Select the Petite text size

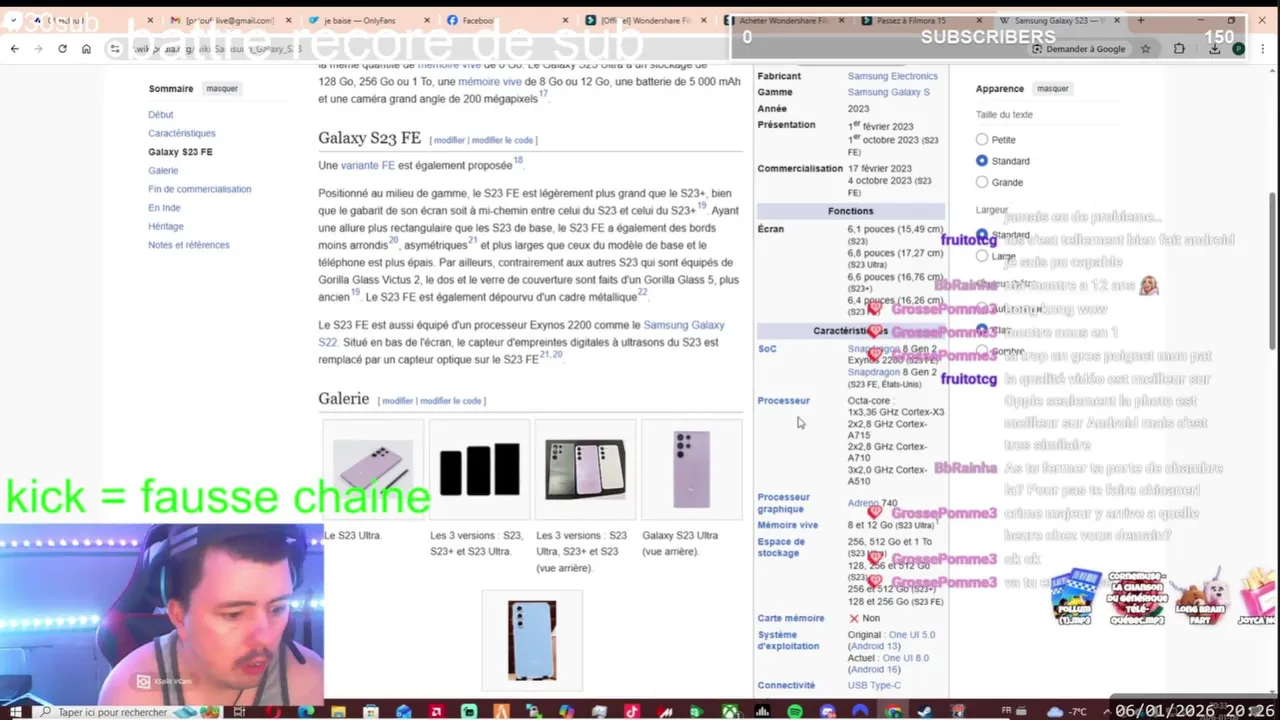click(x=982, y=140)
